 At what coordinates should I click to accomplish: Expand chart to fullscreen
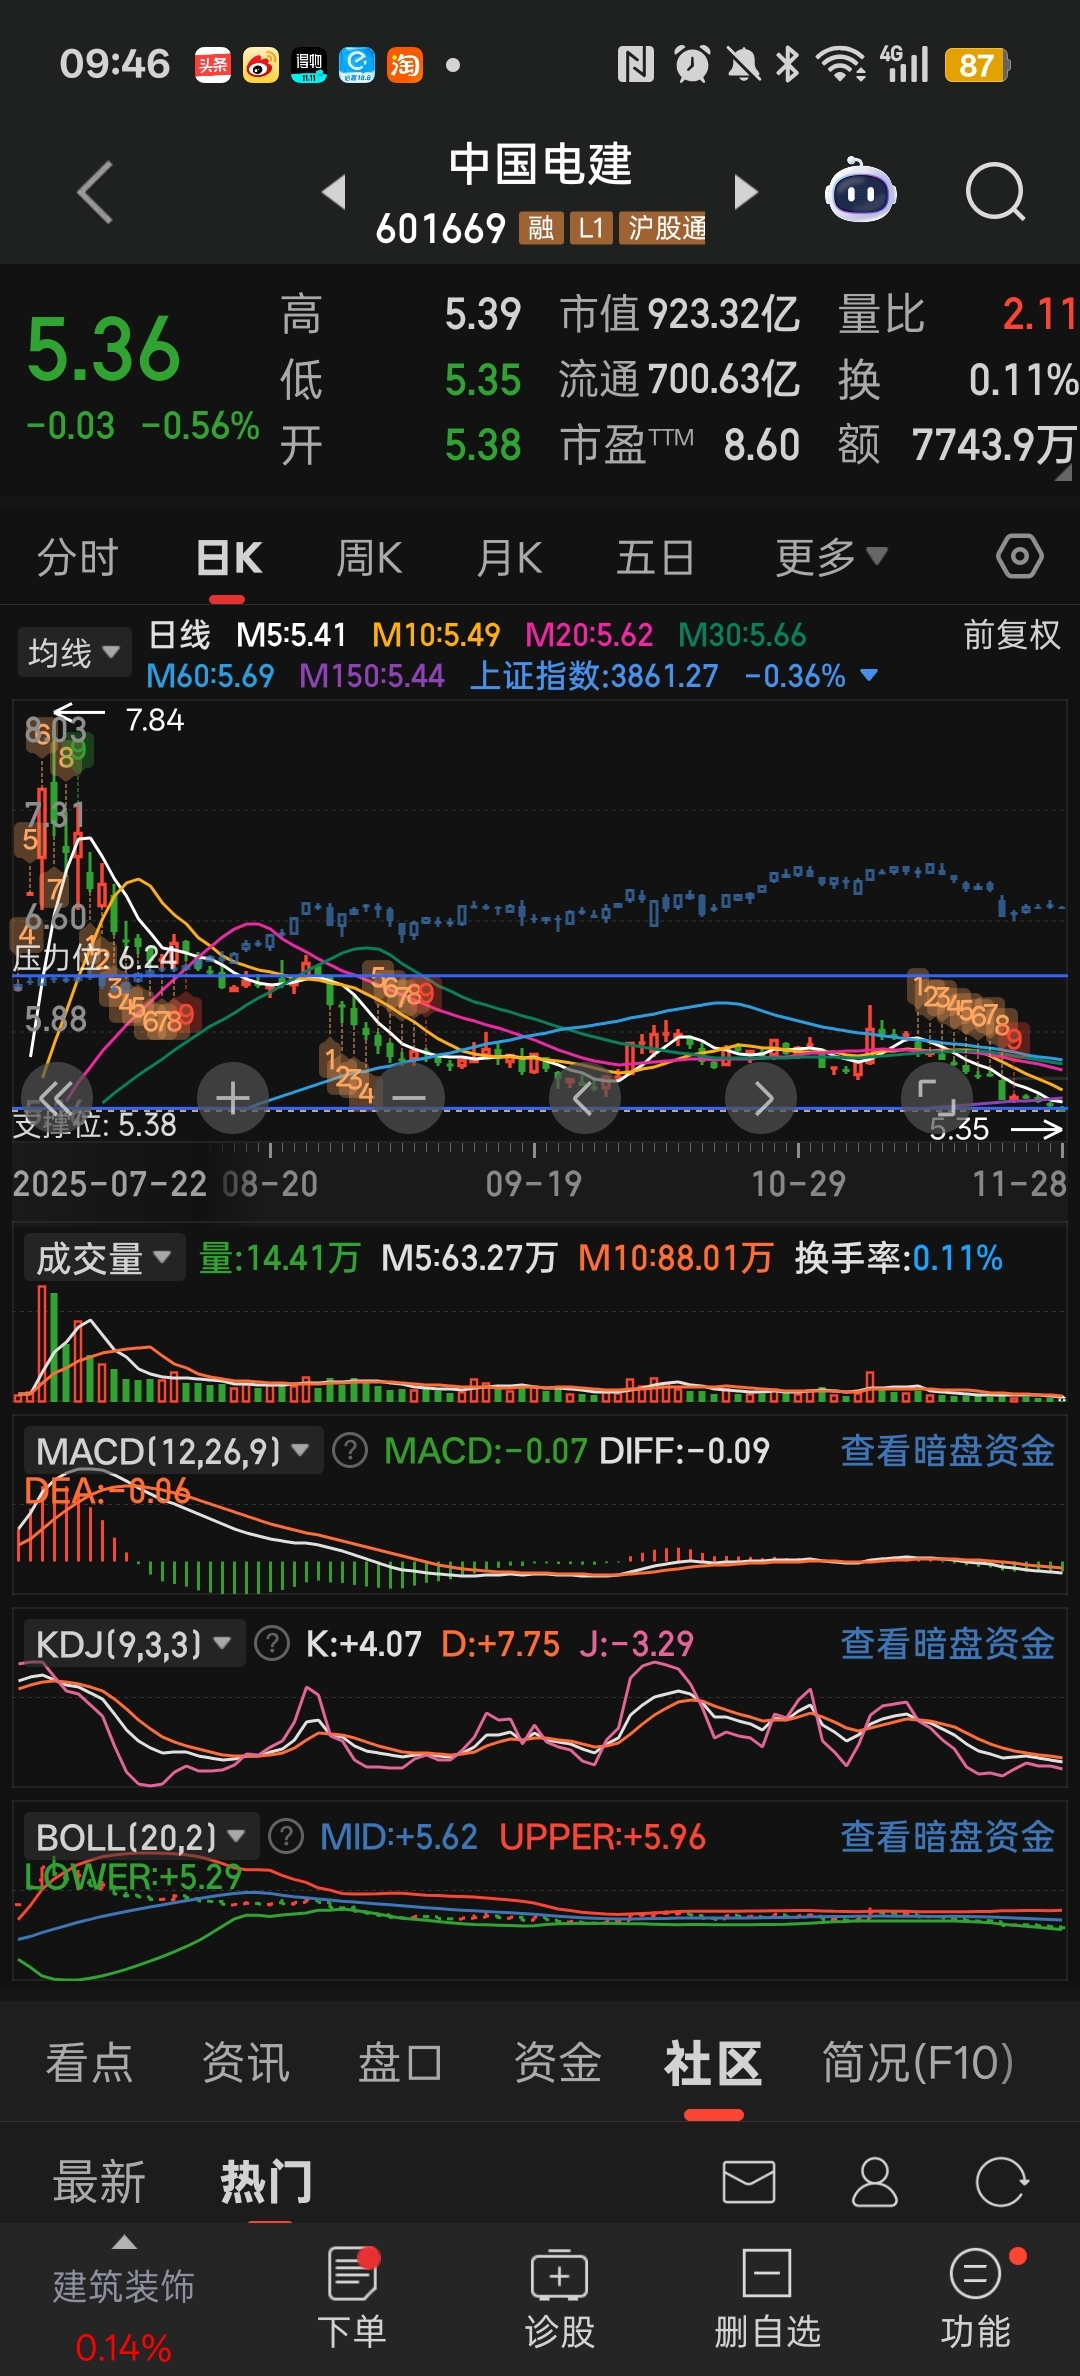(x=936, y=1097)
